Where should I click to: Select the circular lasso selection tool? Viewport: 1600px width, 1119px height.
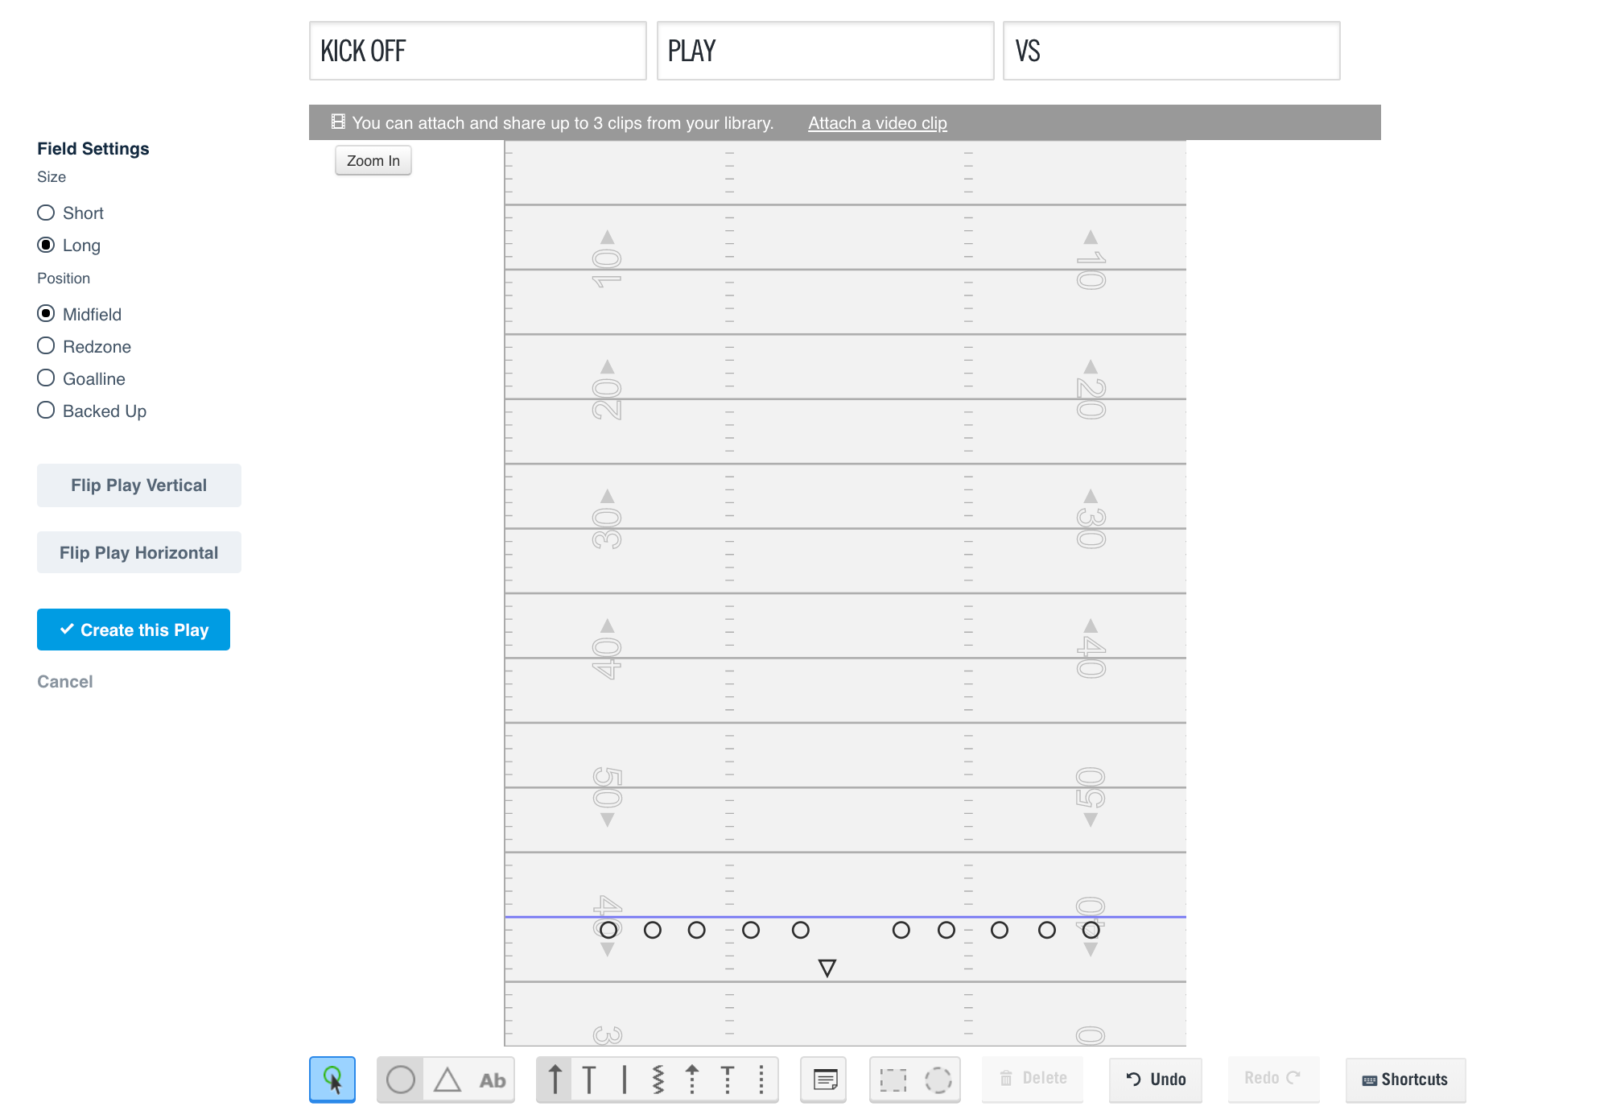click(x=937, y=1080)
